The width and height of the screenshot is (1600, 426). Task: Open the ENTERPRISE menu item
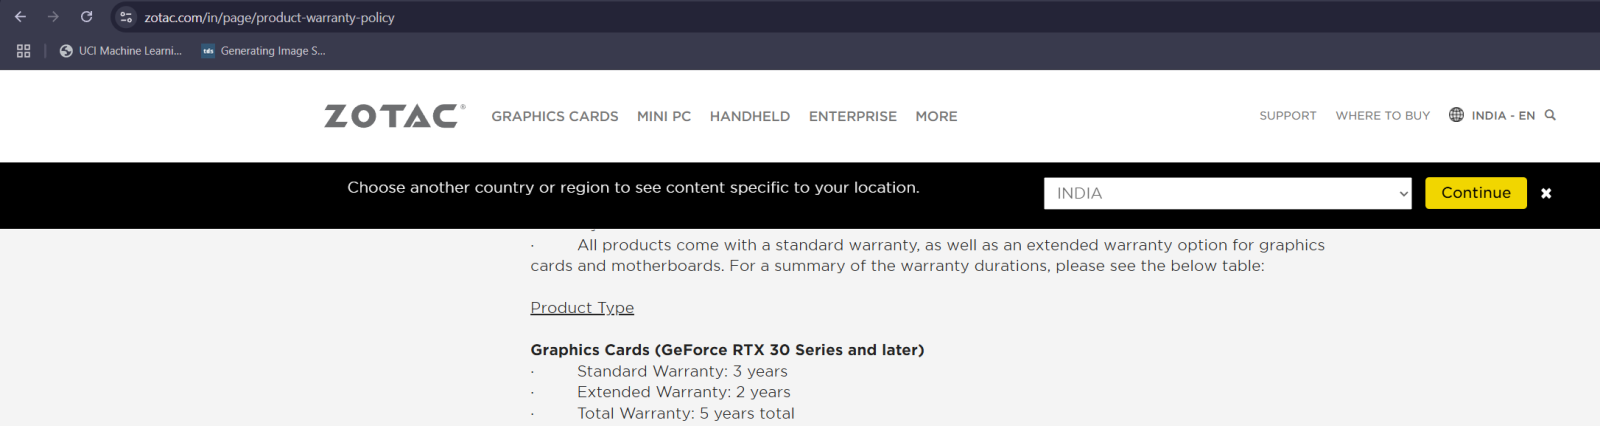[853, 116]
